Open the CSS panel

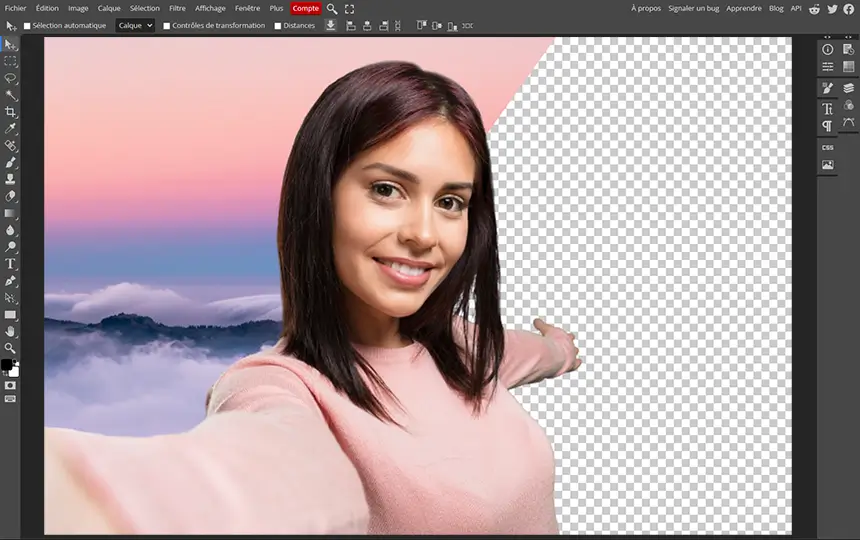point(828,147)
